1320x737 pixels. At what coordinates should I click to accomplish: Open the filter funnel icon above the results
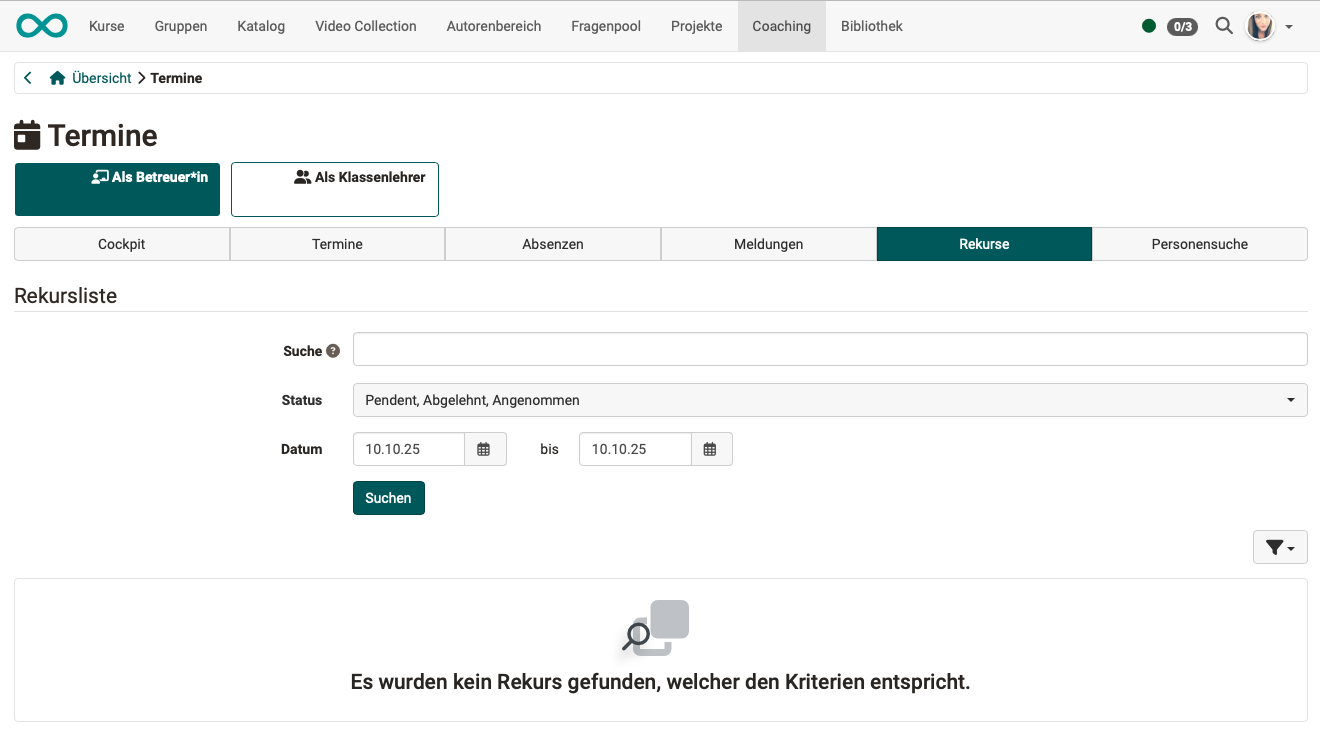pos(1275,547)
